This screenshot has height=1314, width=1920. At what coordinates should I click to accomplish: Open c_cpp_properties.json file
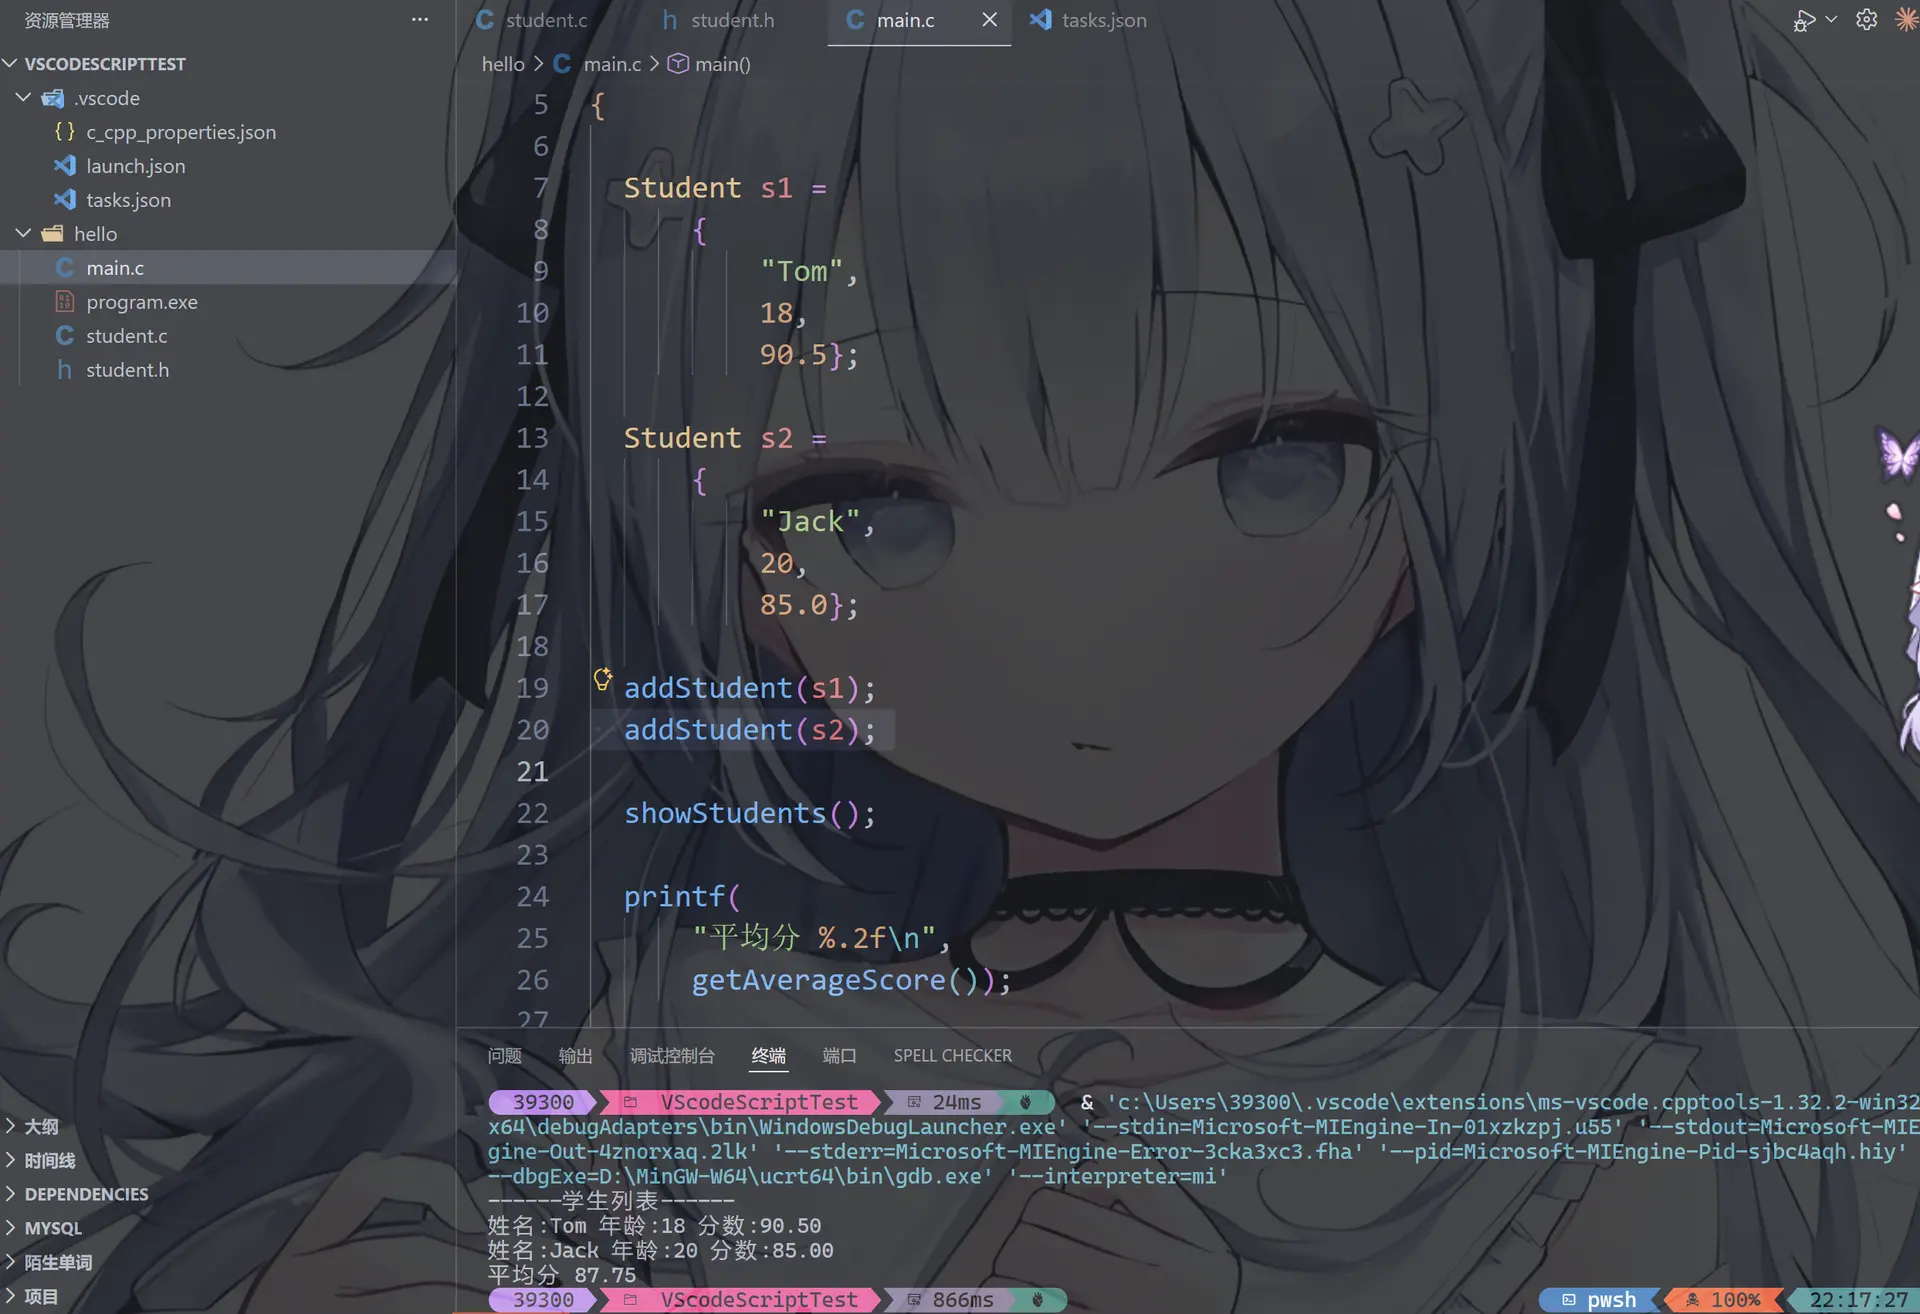[x=181, y=132]
